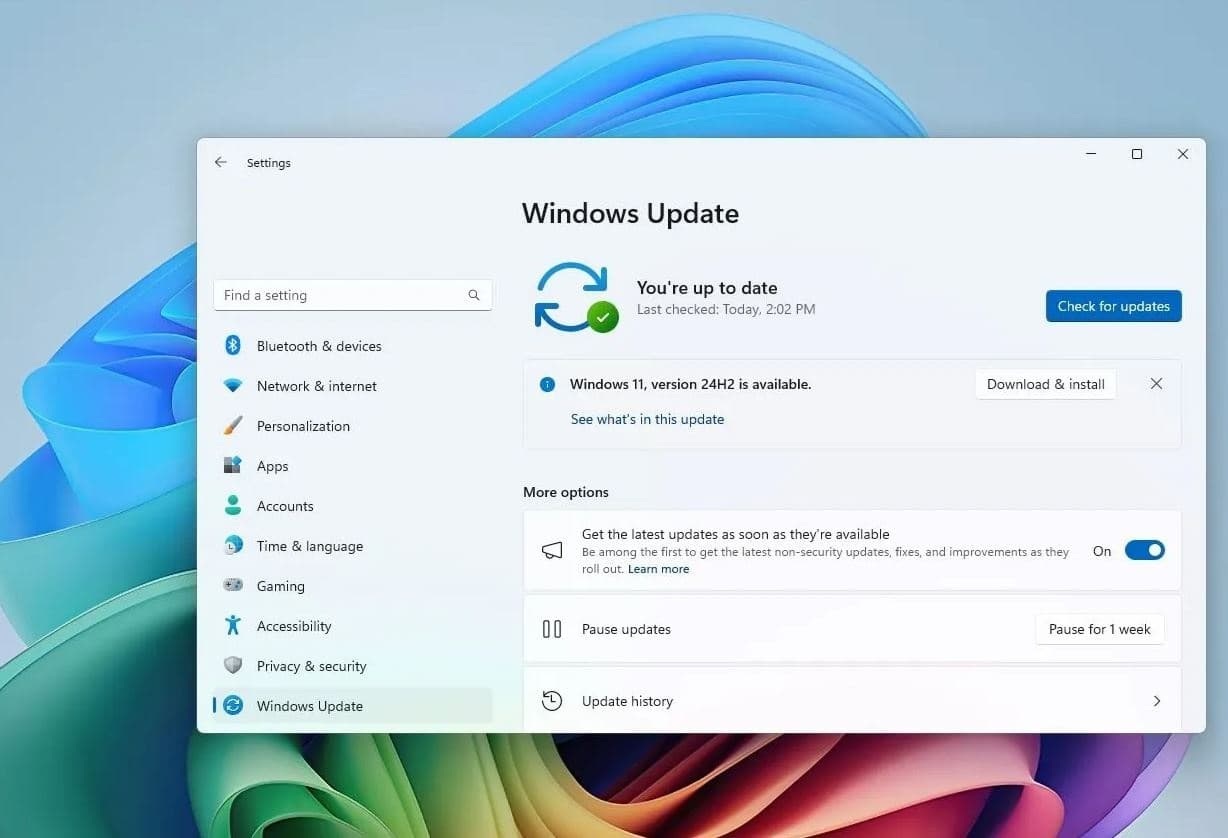Image resolution: width=1228 pixels, height=838 pixels.
Task: Turn off get latest updates toggle
Action: pyautogui.click(x=1145, y=550)
